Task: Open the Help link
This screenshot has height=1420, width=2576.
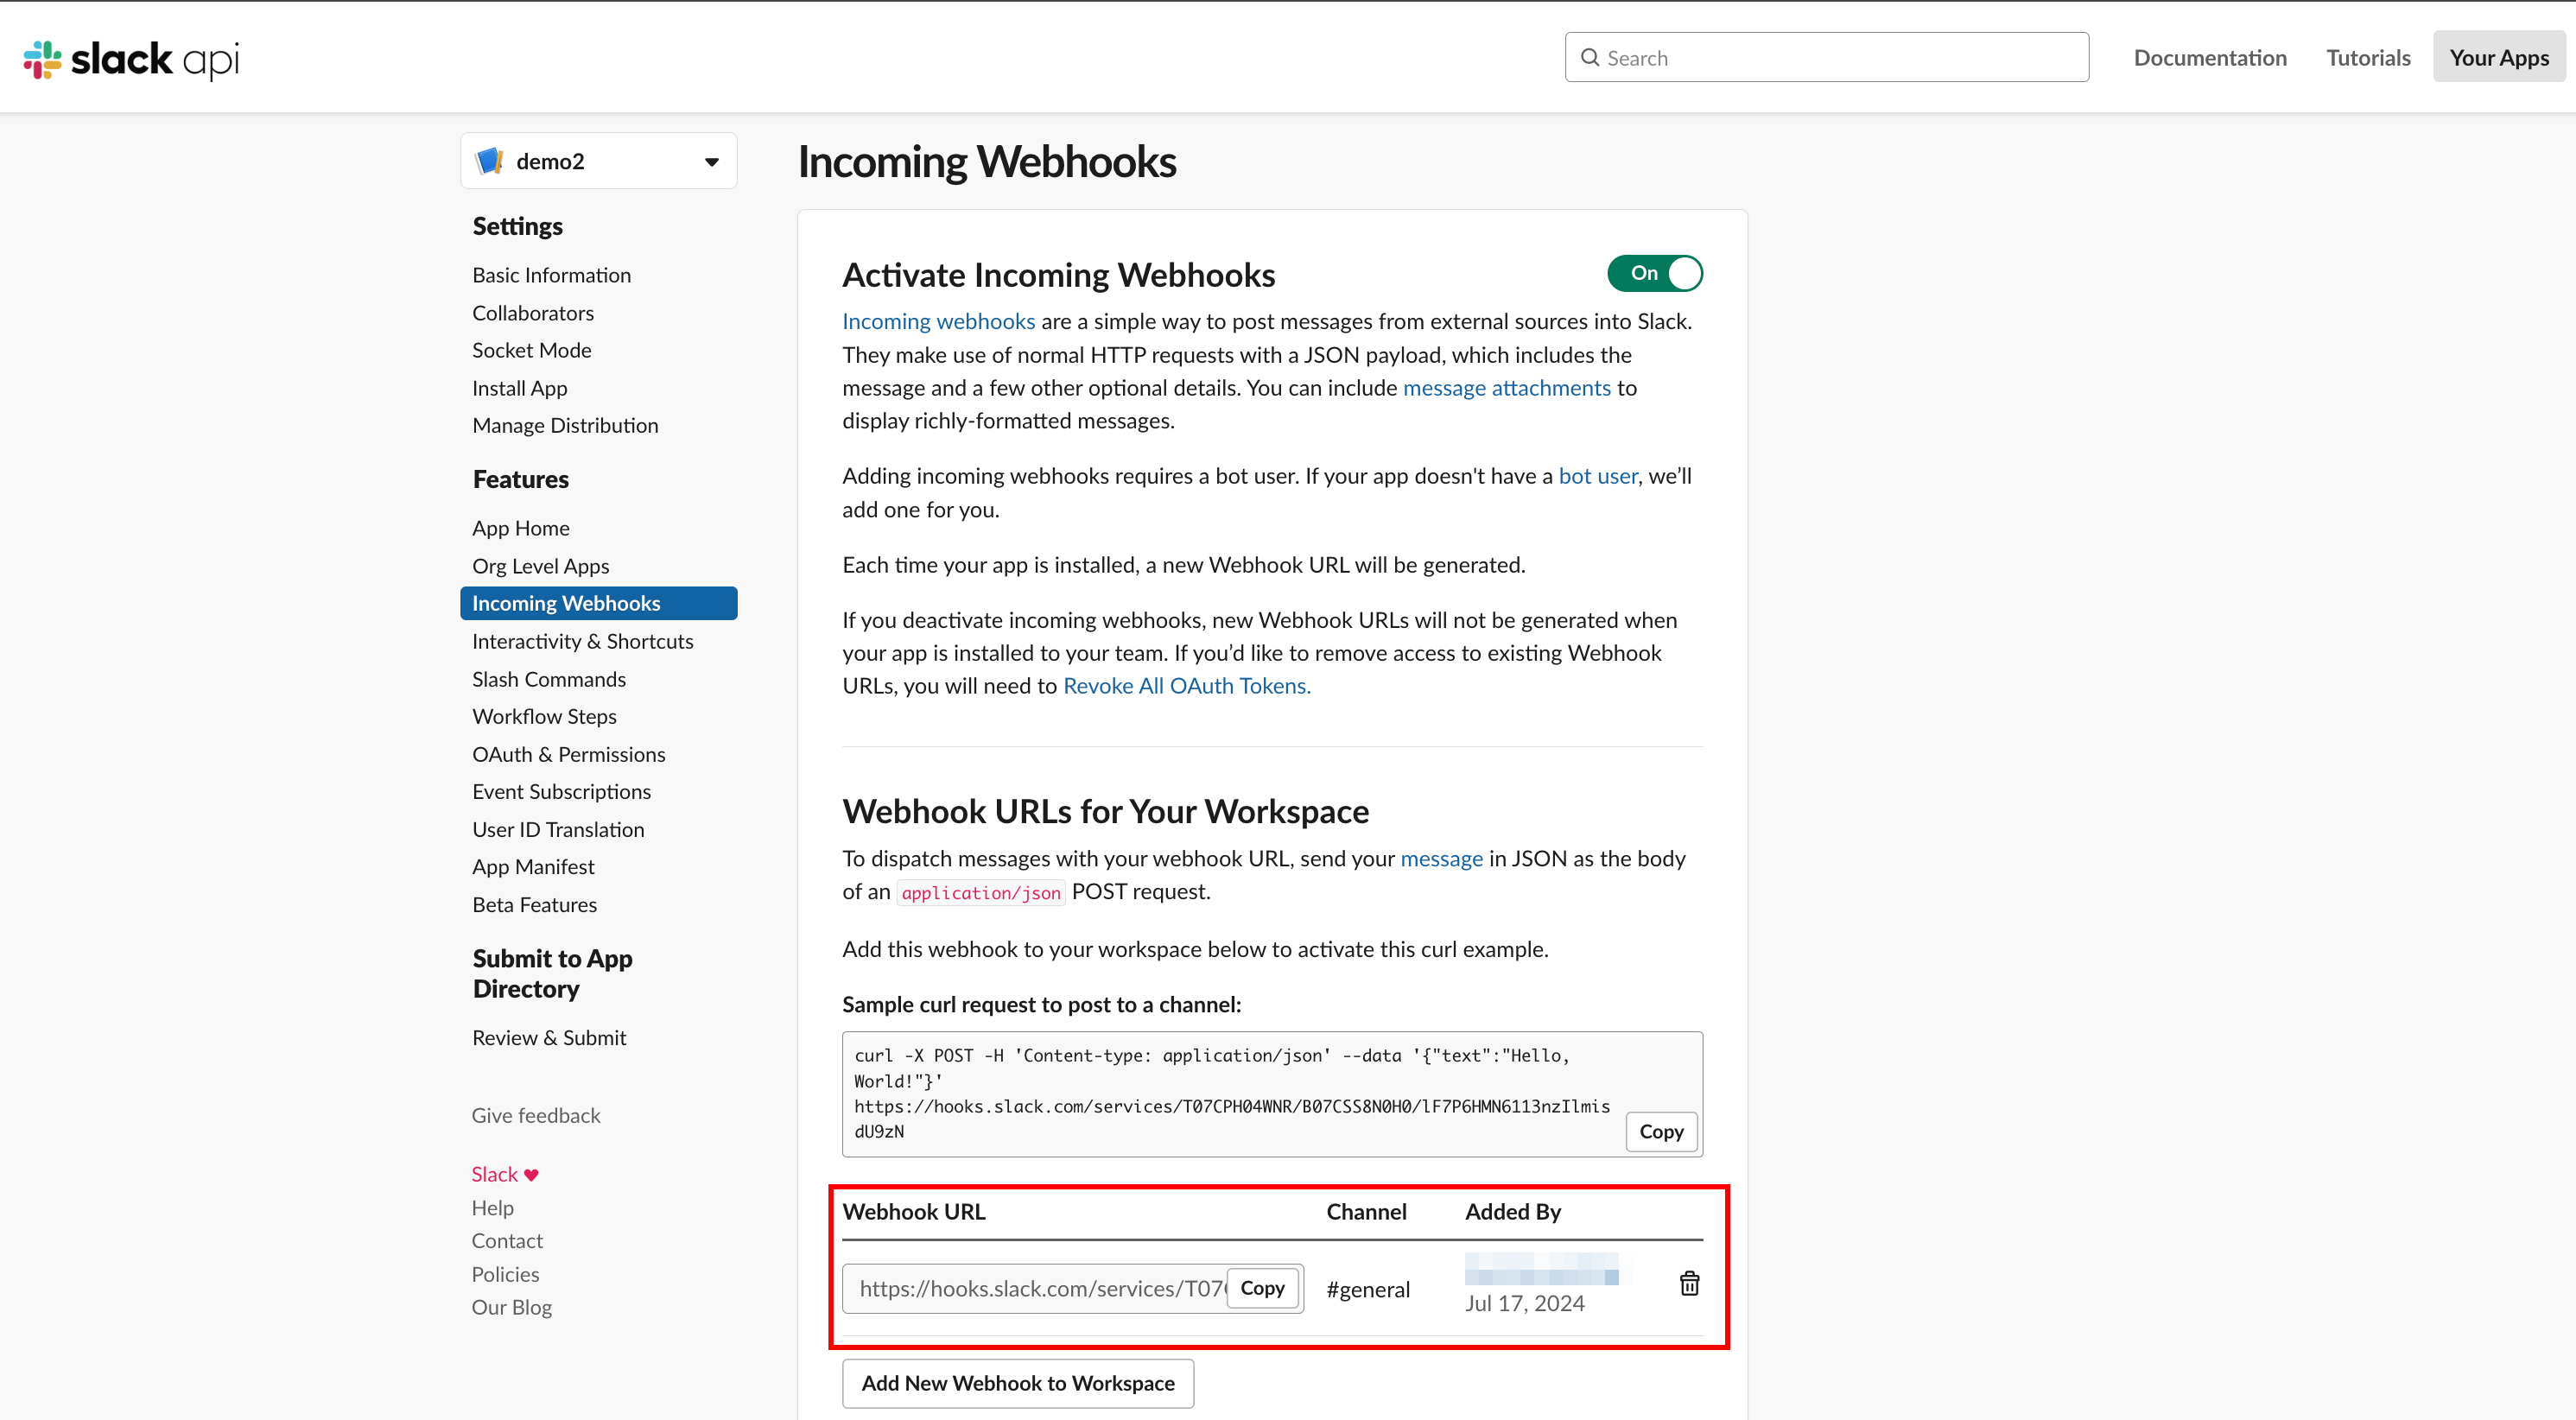Action: click(493, 1208)
